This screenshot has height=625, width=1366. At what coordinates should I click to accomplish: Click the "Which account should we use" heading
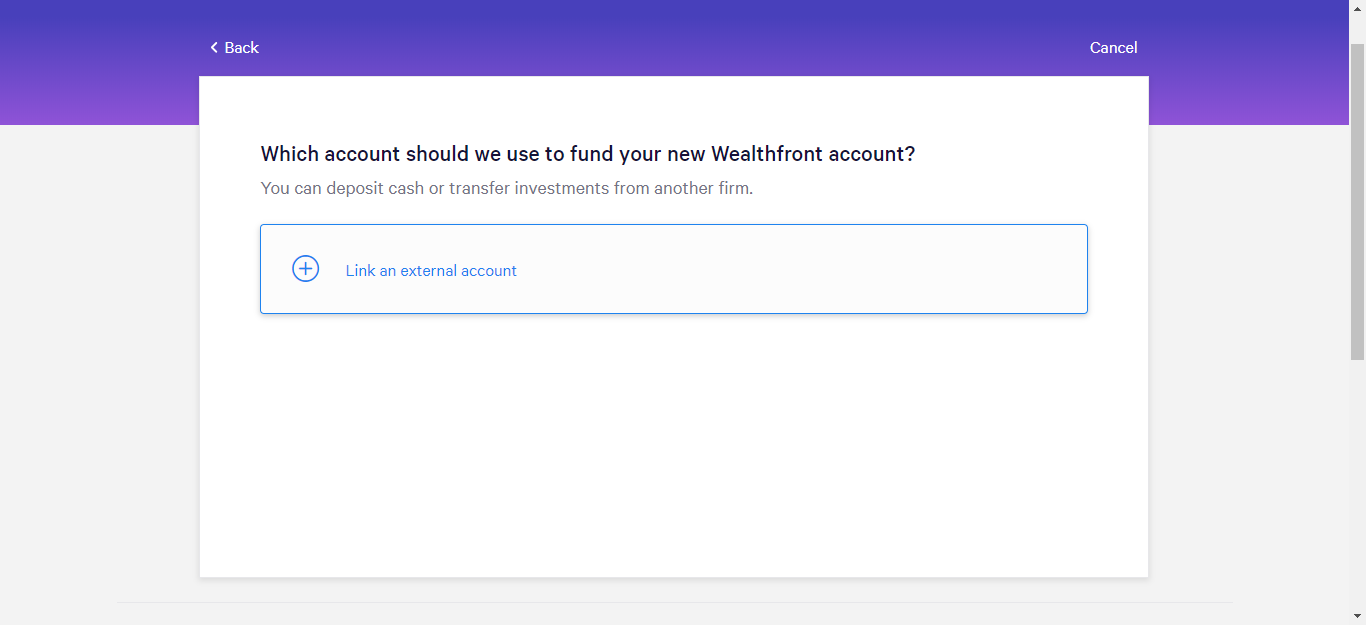(x=587, y=154)
